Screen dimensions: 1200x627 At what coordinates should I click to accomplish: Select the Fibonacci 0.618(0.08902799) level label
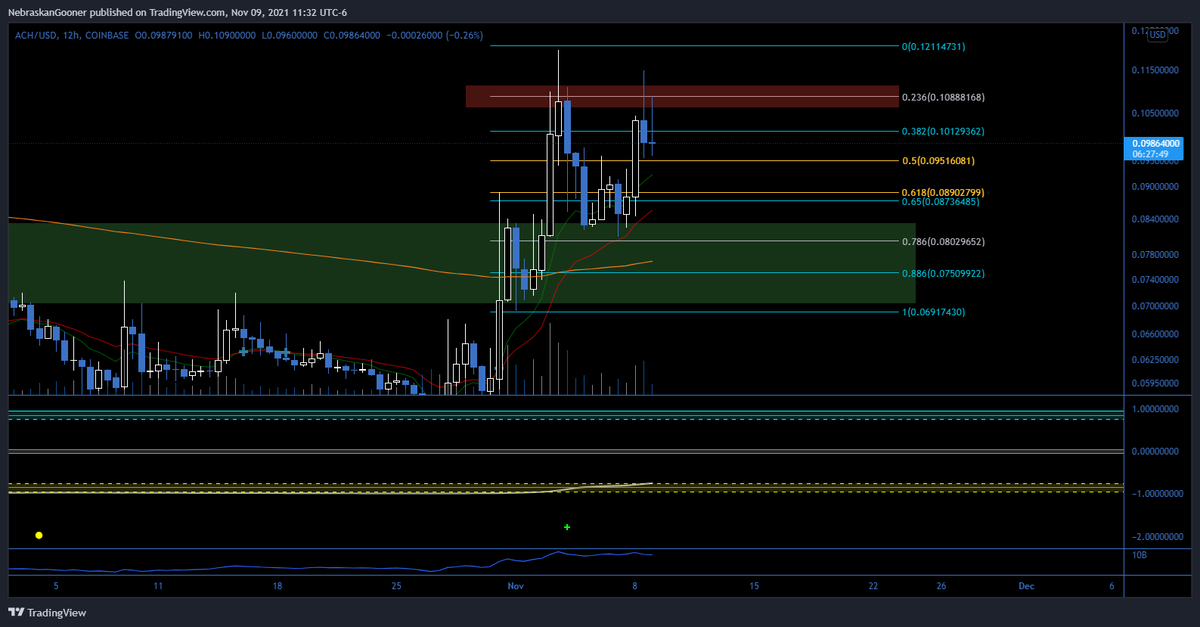coord(944,192)
